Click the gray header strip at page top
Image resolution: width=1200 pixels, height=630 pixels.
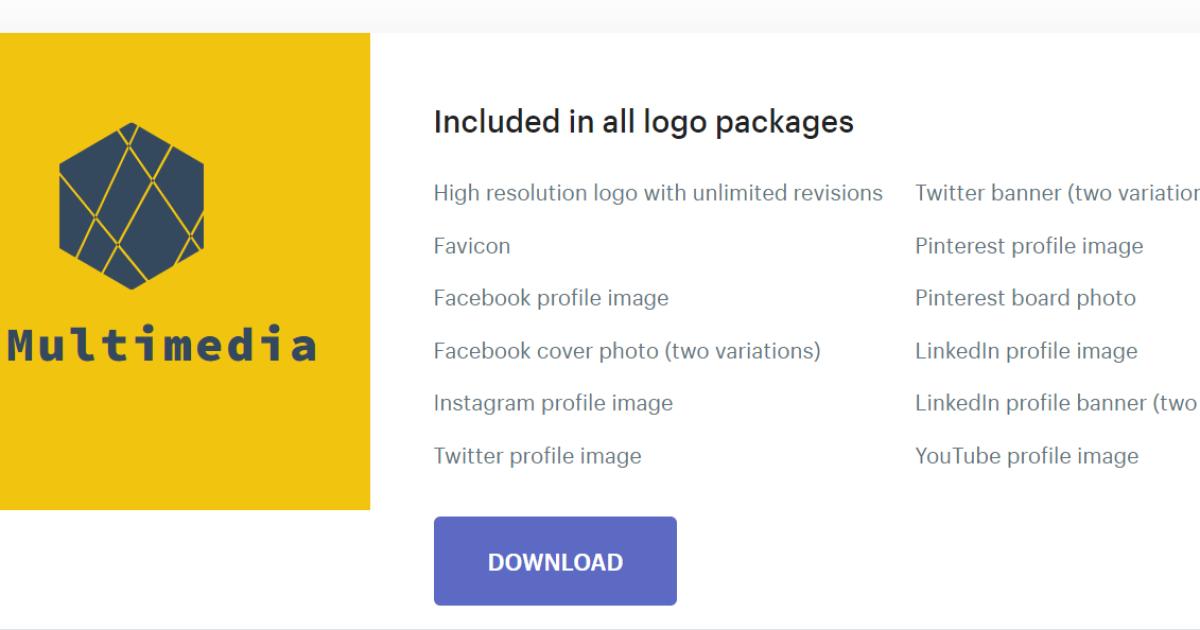[600, 15]
